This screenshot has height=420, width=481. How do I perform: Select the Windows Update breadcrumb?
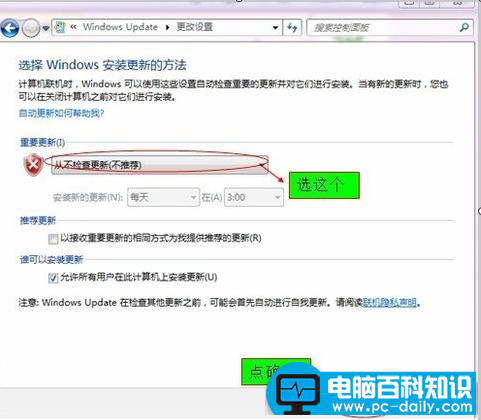(120, 27)
